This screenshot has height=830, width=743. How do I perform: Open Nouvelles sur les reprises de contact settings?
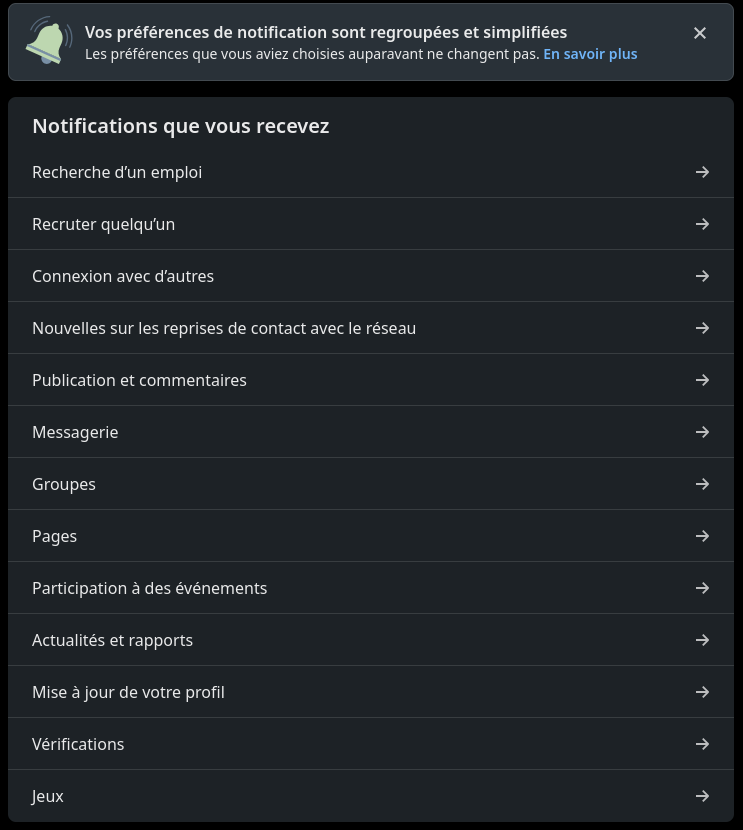371,328
